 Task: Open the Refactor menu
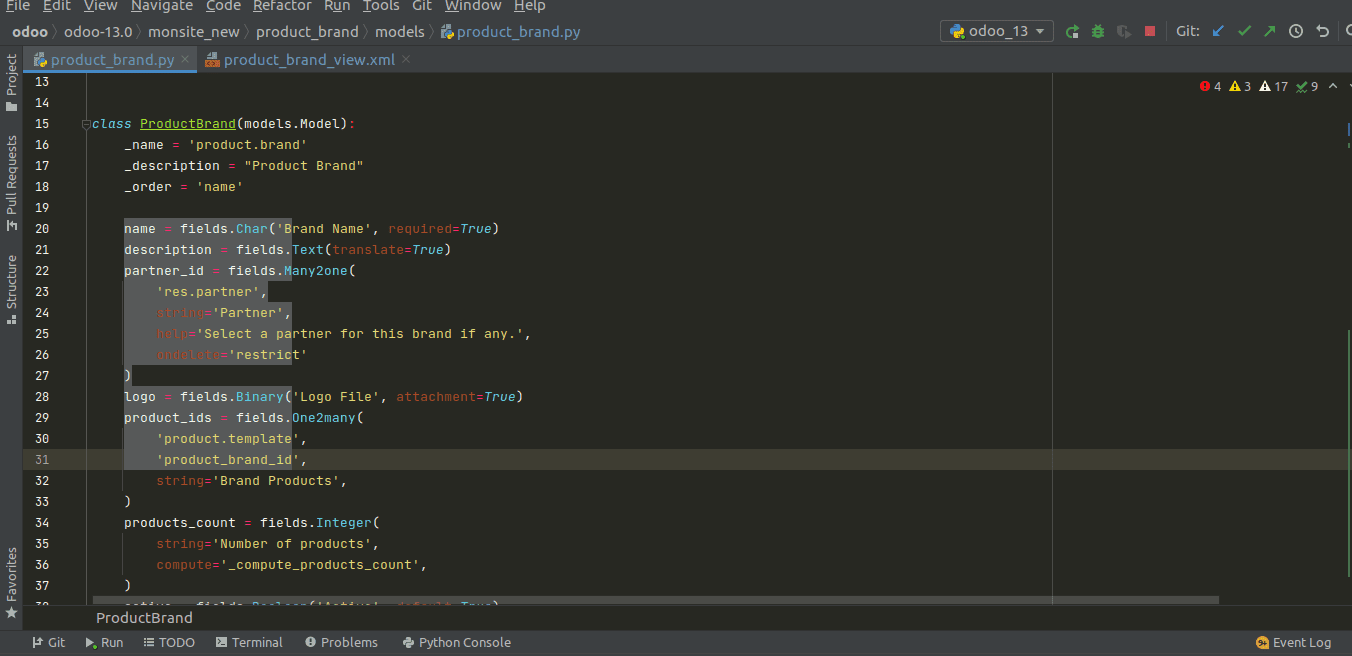[x=282, y=6]
